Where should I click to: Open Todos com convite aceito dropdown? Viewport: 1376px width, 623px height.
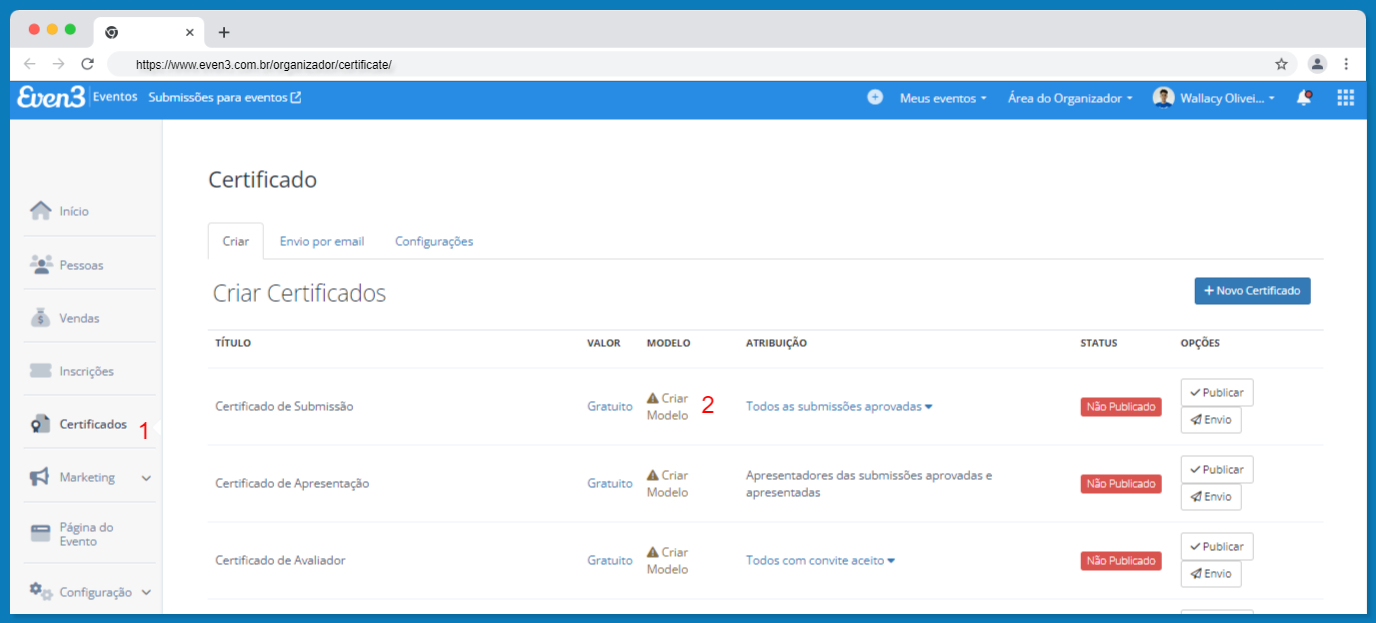coord(820,560)
